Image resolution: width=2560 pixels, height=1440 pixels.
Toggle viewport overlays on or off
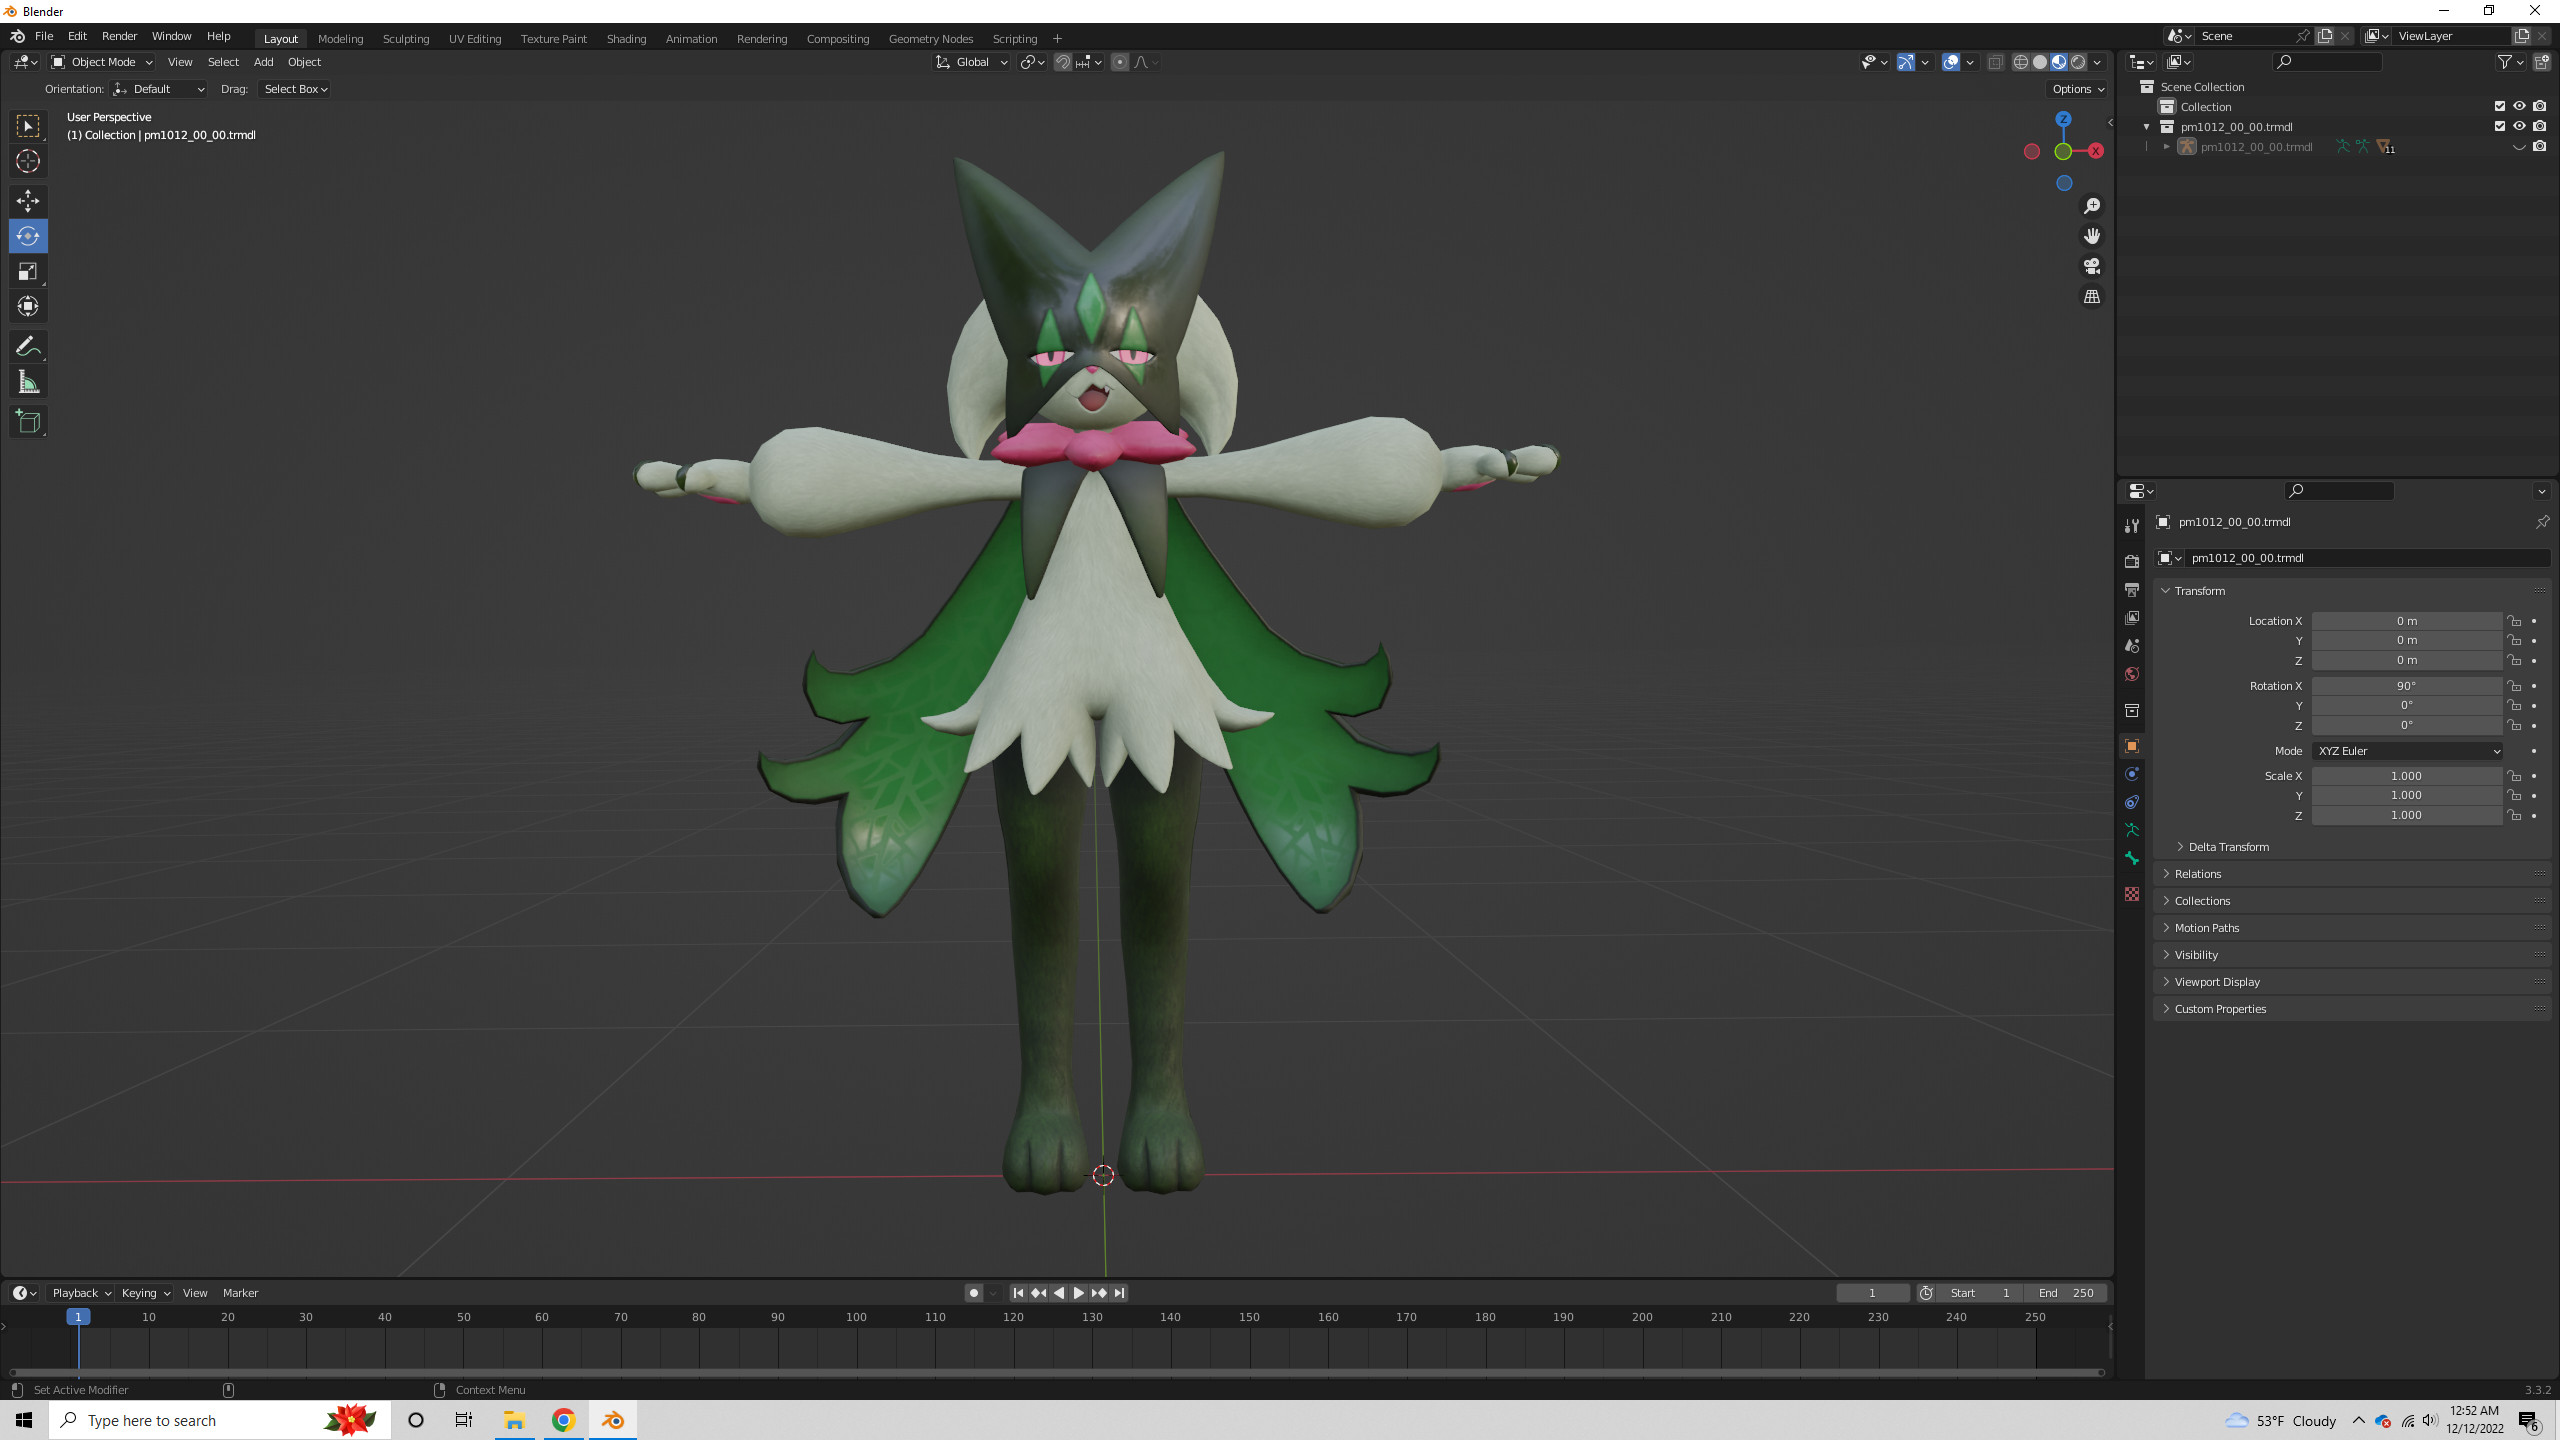[x=1950, y=62]
